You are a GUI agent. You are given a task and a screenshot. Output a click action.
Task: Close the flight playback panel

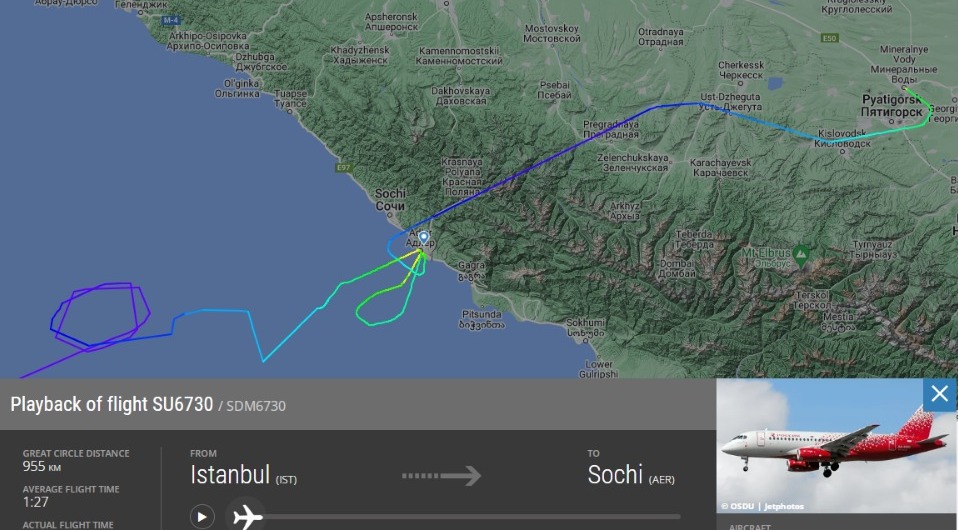click(939, 394)
